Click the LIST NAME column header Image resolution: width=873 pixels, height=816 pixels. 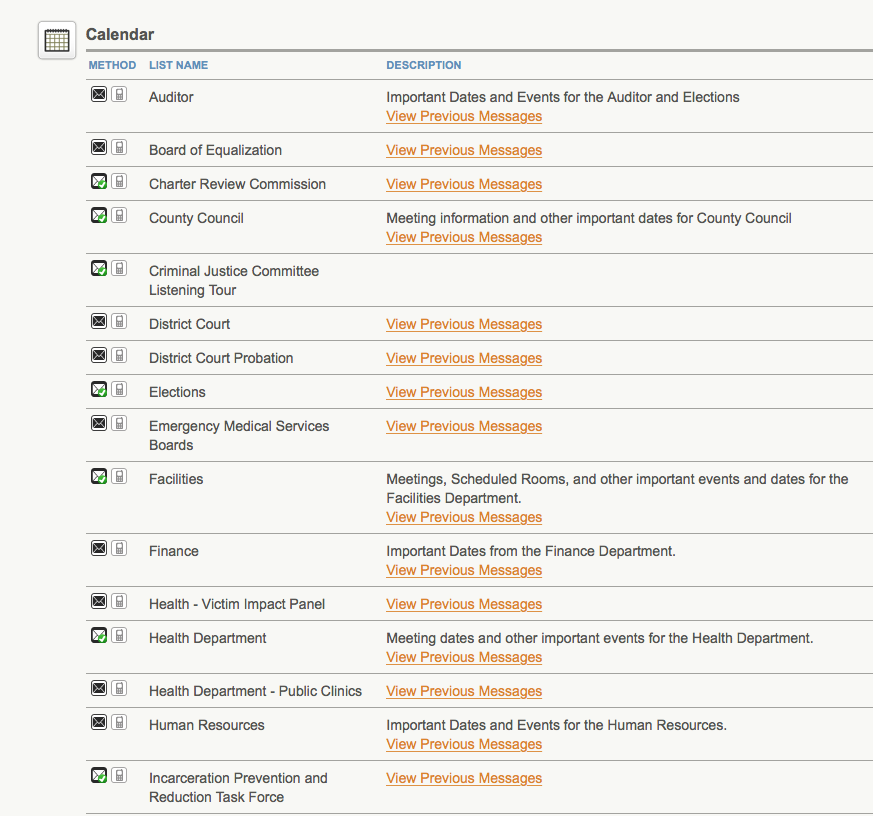(x=178, y=65)
